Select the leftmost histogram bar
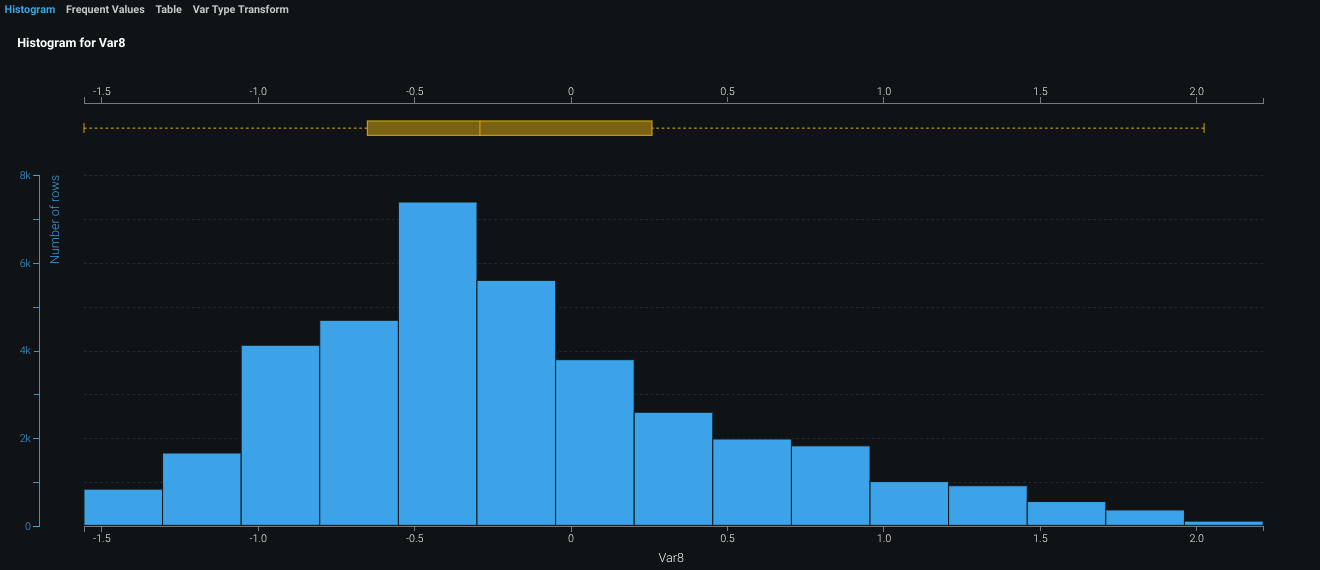Image resolution: width=1320 pixels, height=570 pixels. click(123, 507)
